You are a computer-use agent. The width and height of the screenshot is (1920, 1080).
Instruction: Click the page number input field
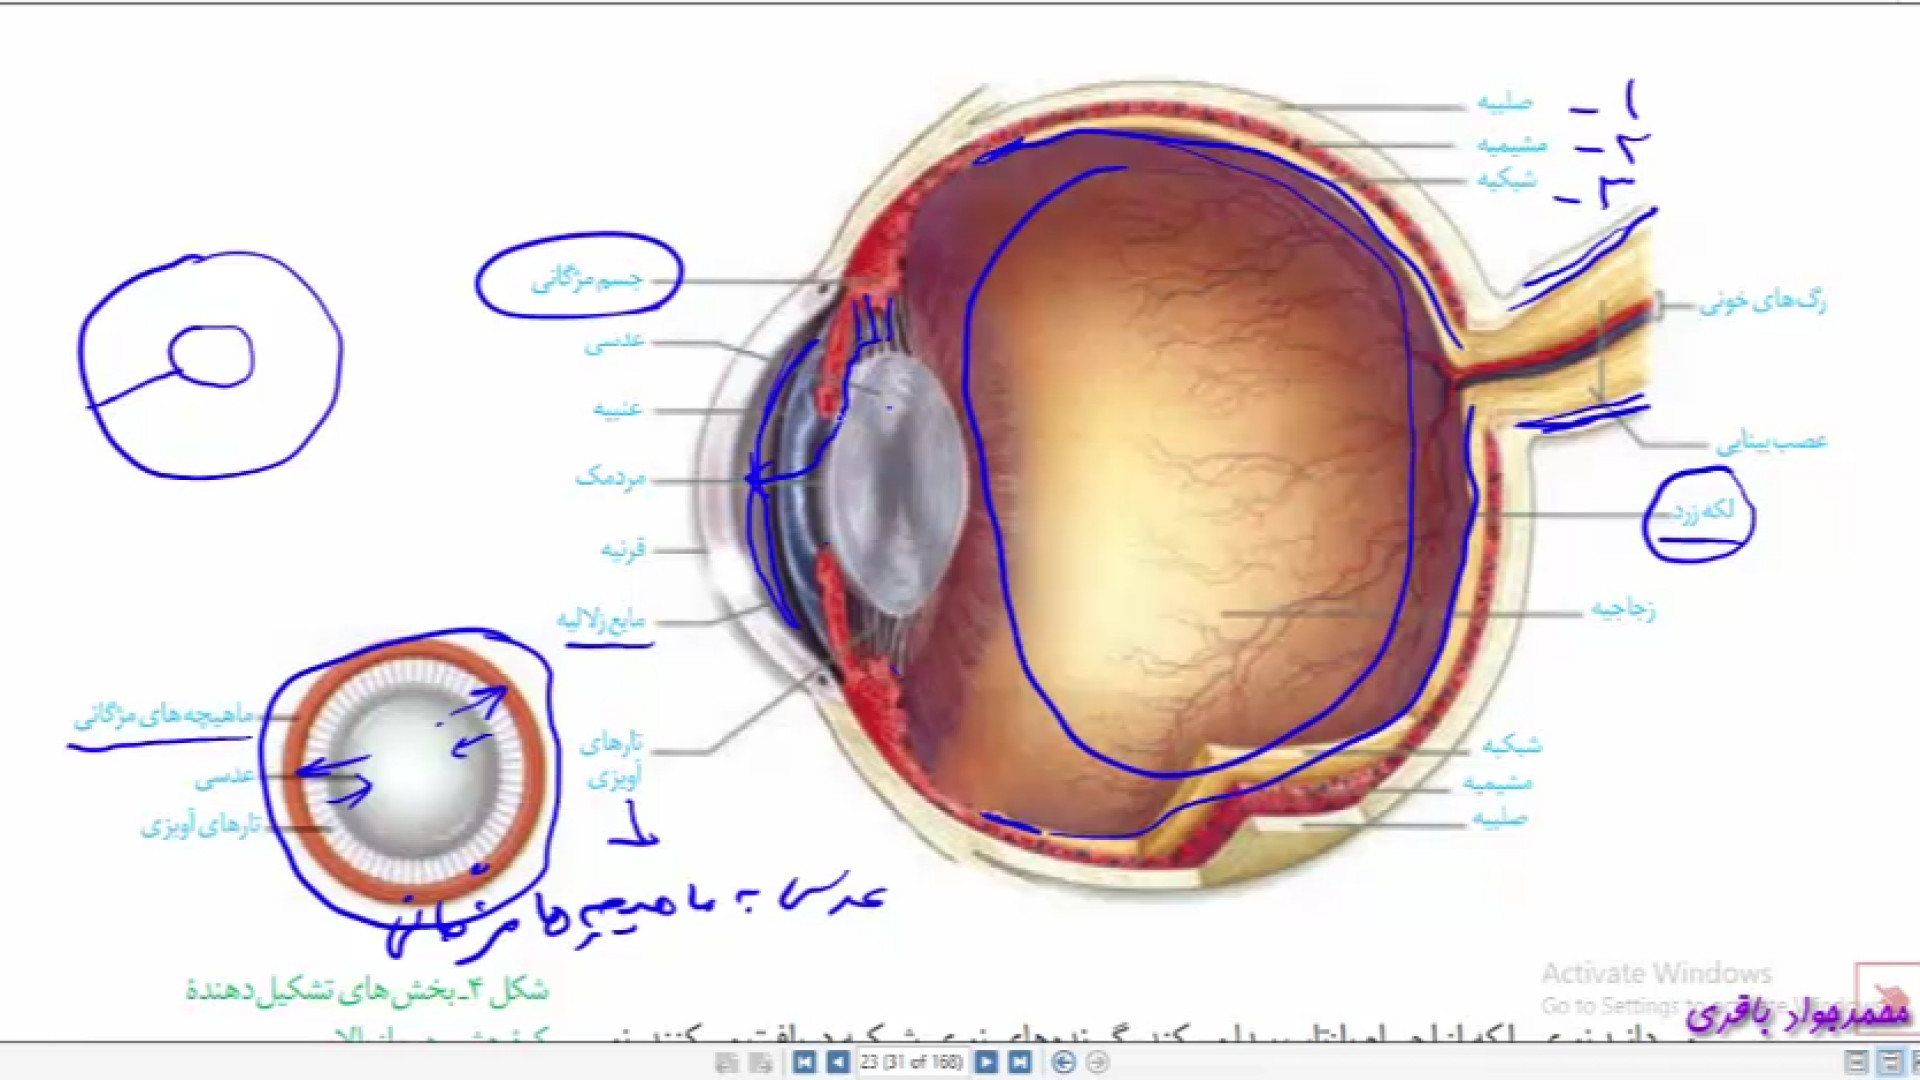911,1062
